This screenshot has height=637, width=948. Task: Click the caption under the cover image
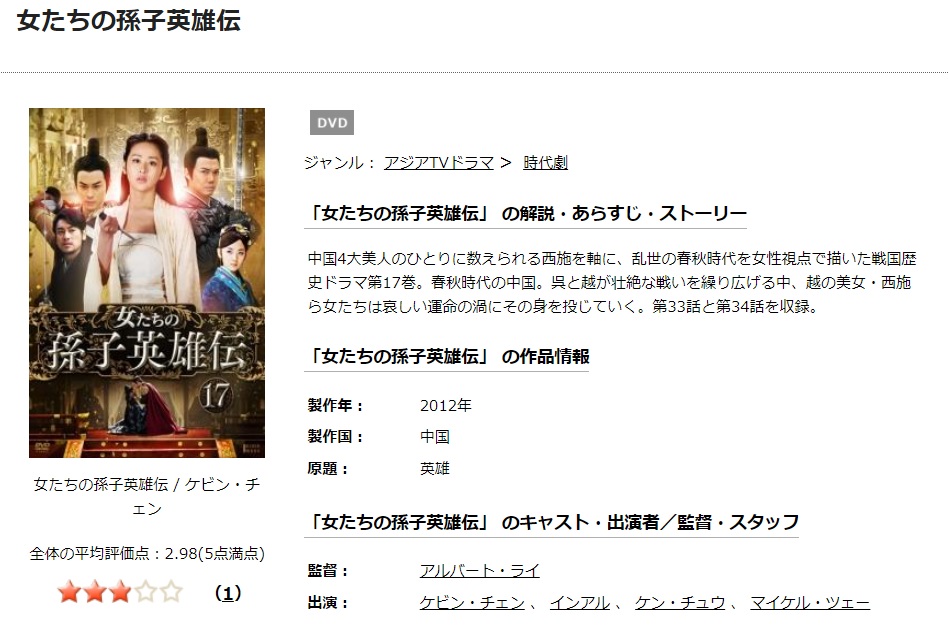click(147, 496)
